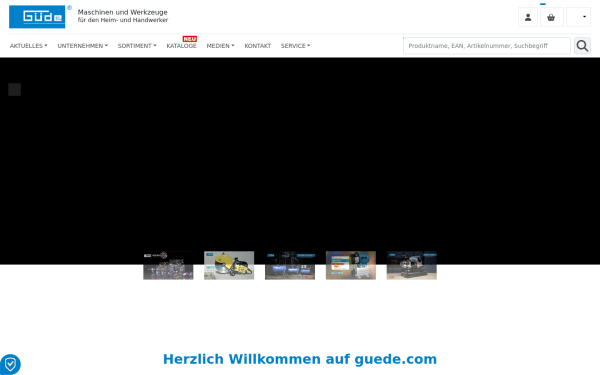Open the language dropdown at top right

(579, 17)
